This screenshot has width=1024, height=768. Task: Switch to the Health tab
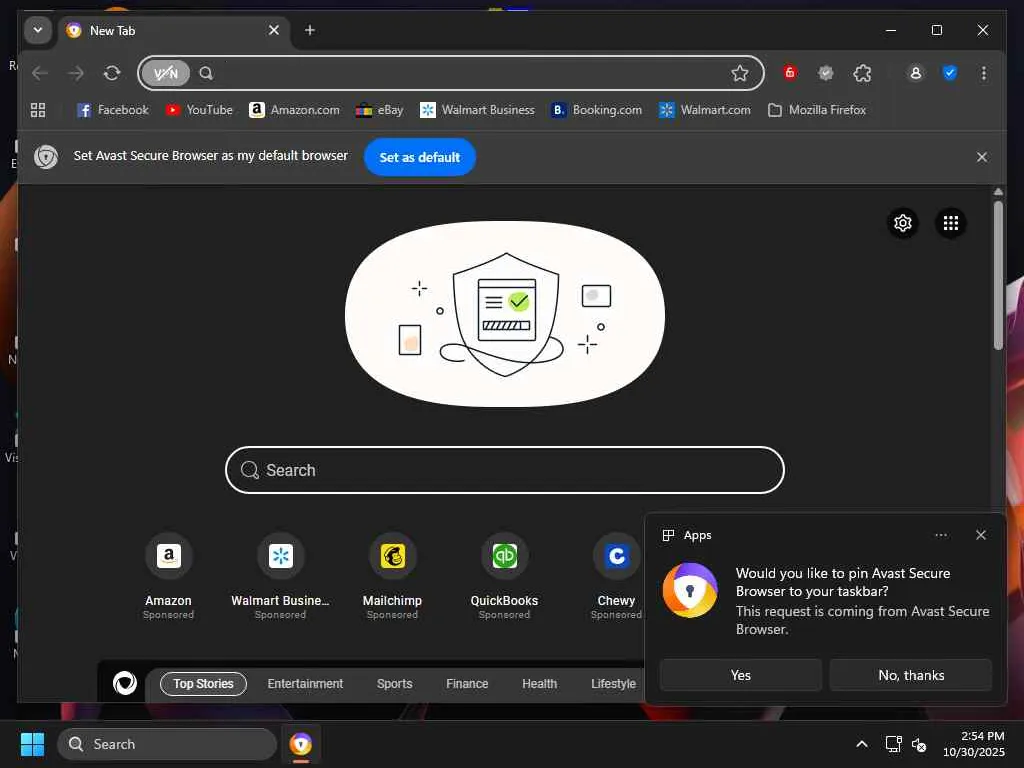(x=539, y=684)
